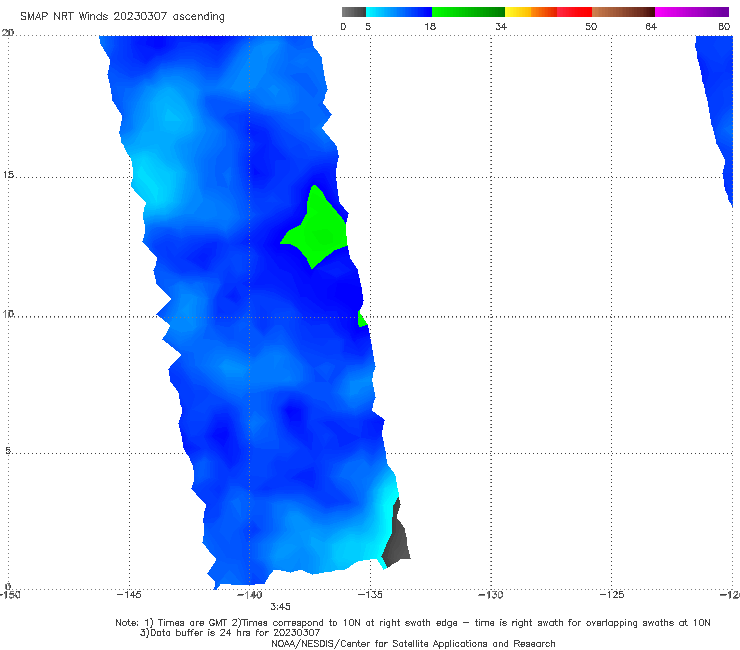Screen dimensions: 740x650
Task: Click the magenta-purple 64-80 color bar segment
Action: tap(692, 12)
